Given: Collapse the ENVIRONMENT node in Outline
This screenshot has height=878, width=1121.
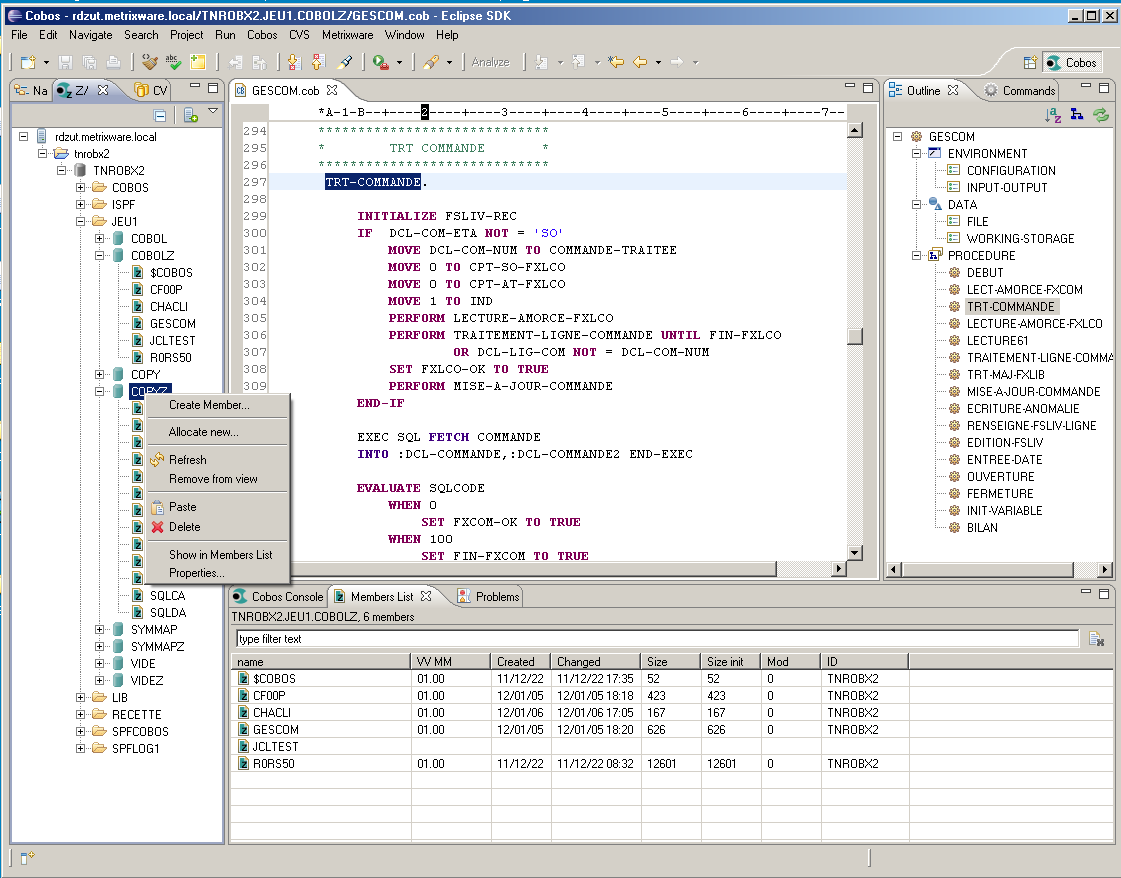Looking at the screenshot, I should [x=917, y=153].
